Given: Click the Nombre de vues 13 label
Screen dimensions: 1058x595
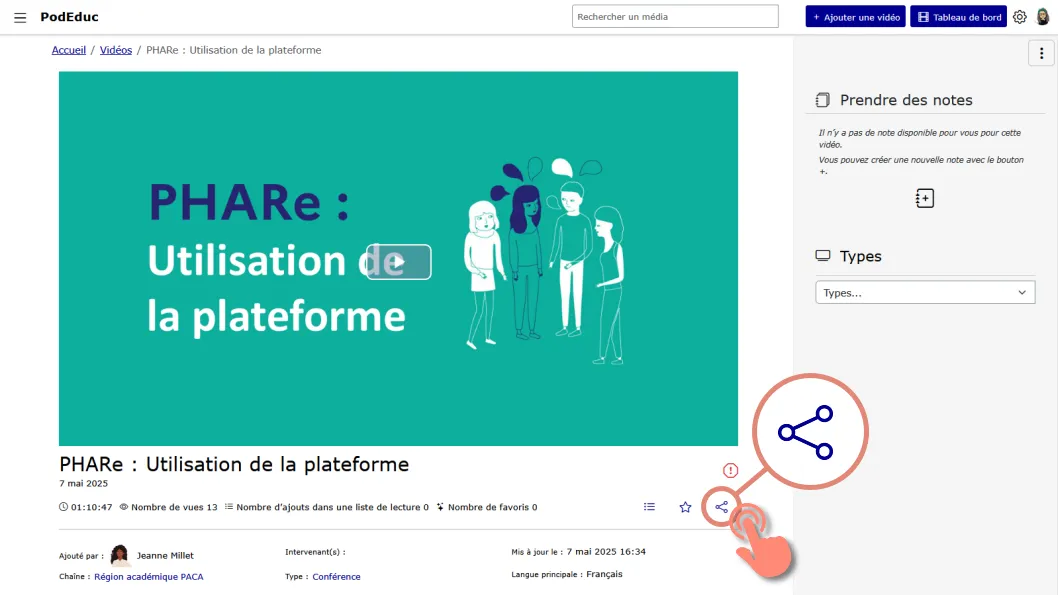Looking at the screenshot, I should click(169, 507).
